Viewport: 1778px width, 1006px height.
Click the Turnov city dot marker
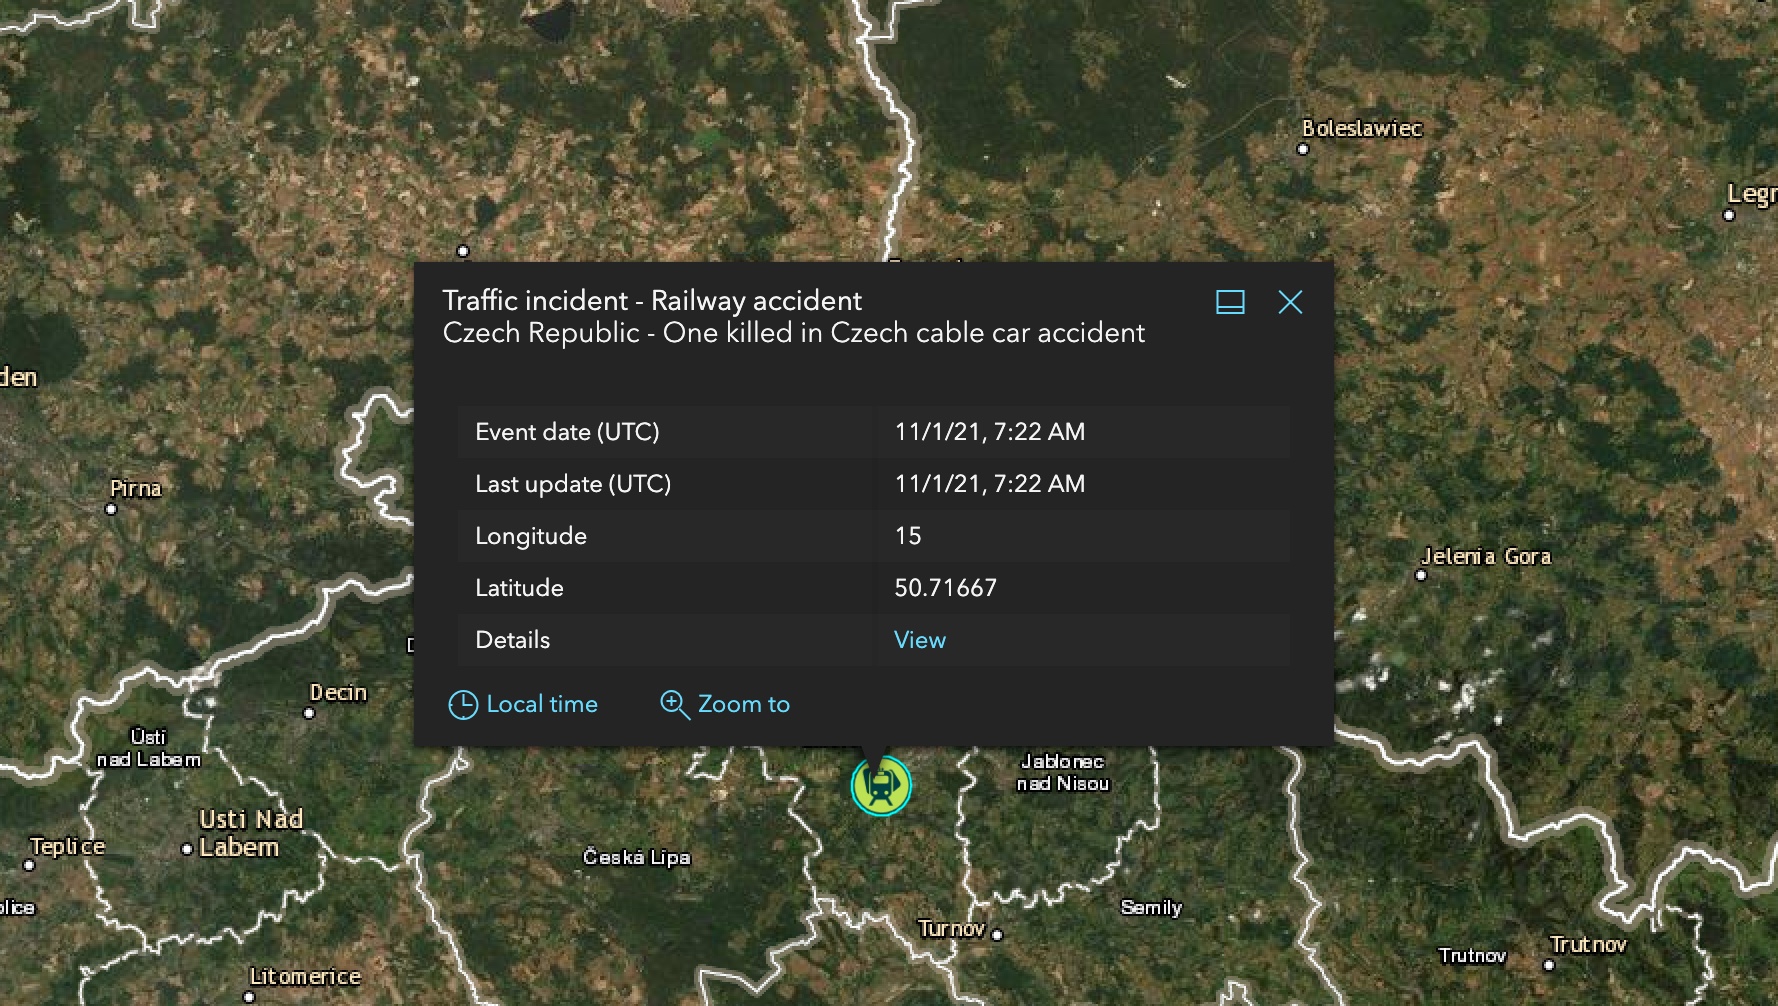tap(996, 935)
